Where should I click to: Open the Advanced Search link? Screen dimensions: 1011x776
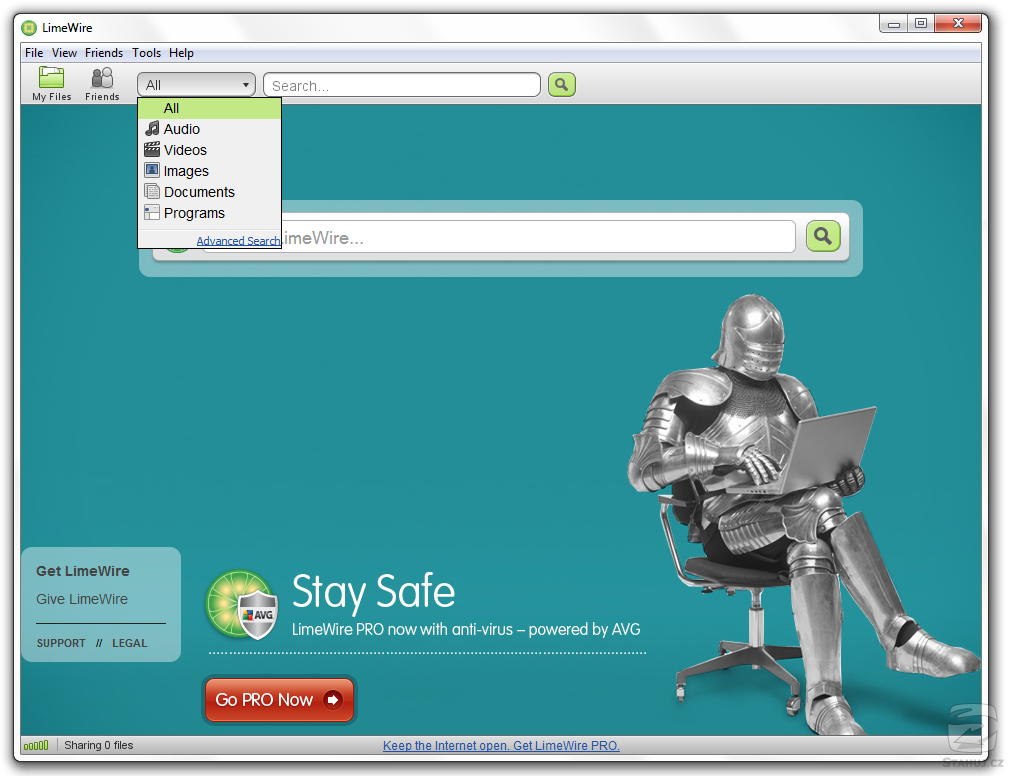pos(238,240)
